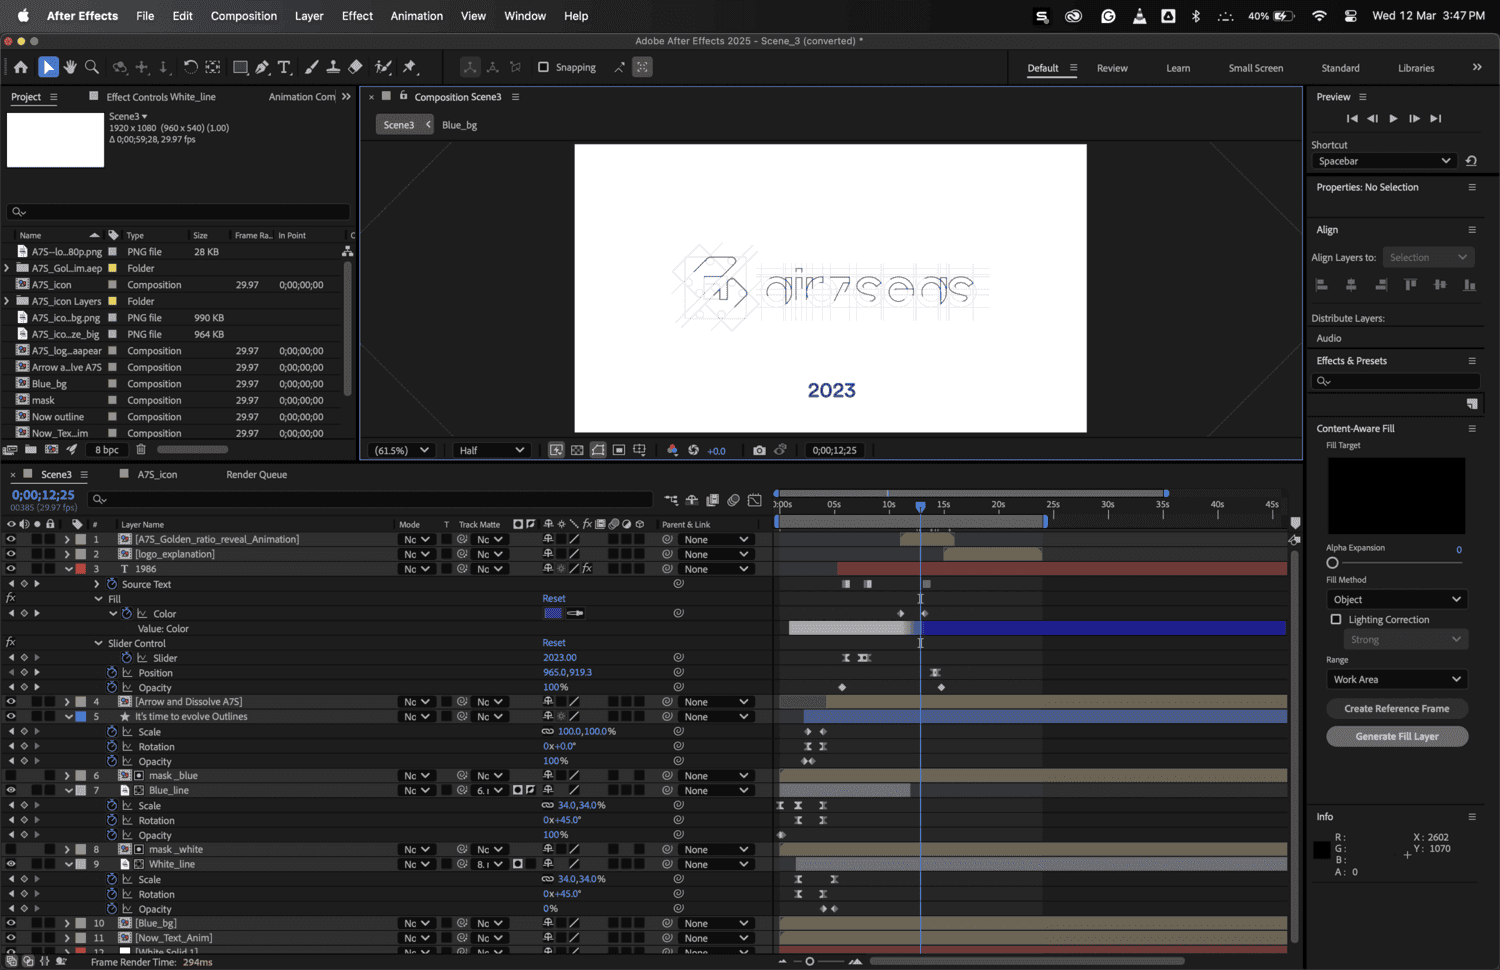Select the Rotation tool

coord(190,67)
